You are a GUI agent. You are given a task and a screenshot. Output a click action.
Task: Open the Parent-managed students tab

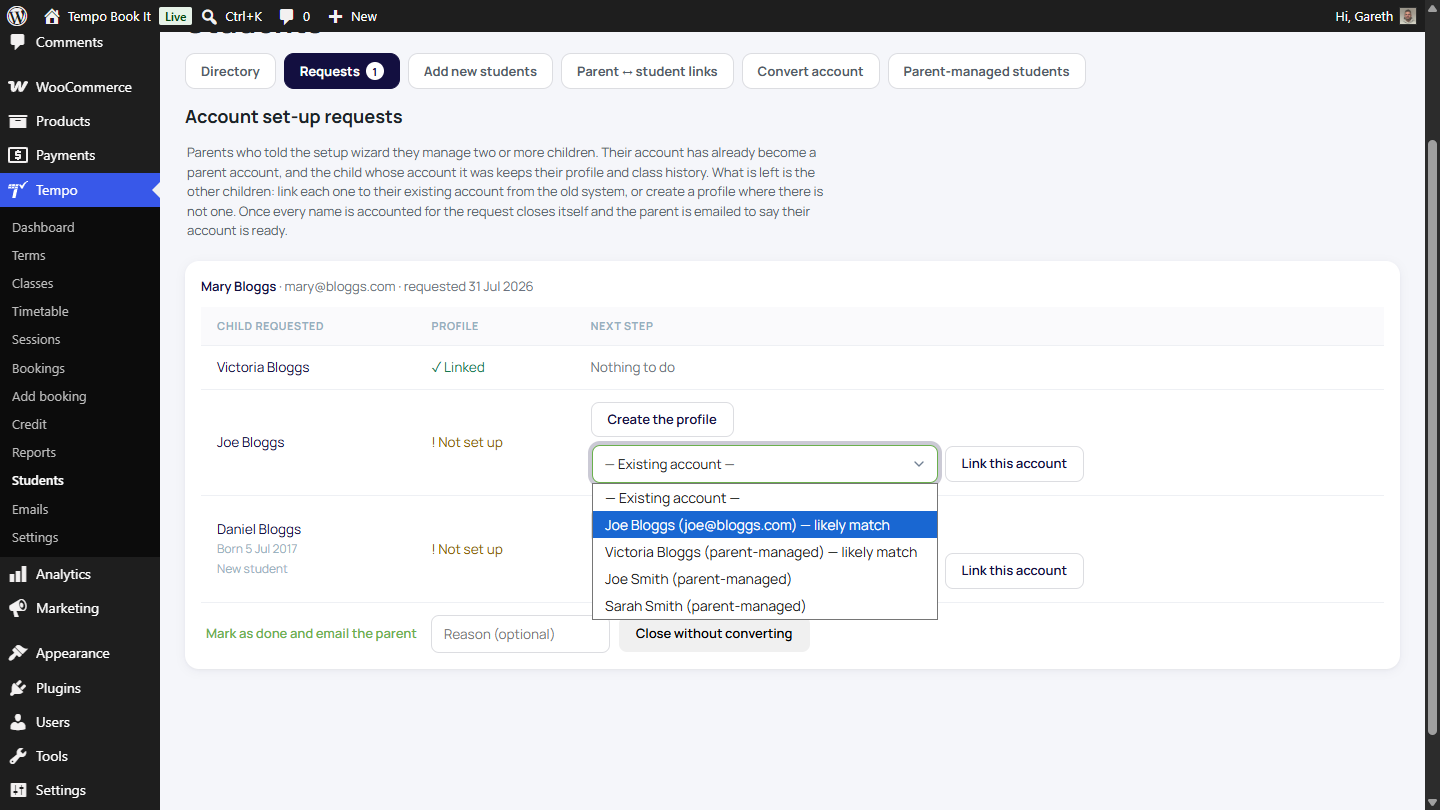pyautogui.click(x=986, y=71)
